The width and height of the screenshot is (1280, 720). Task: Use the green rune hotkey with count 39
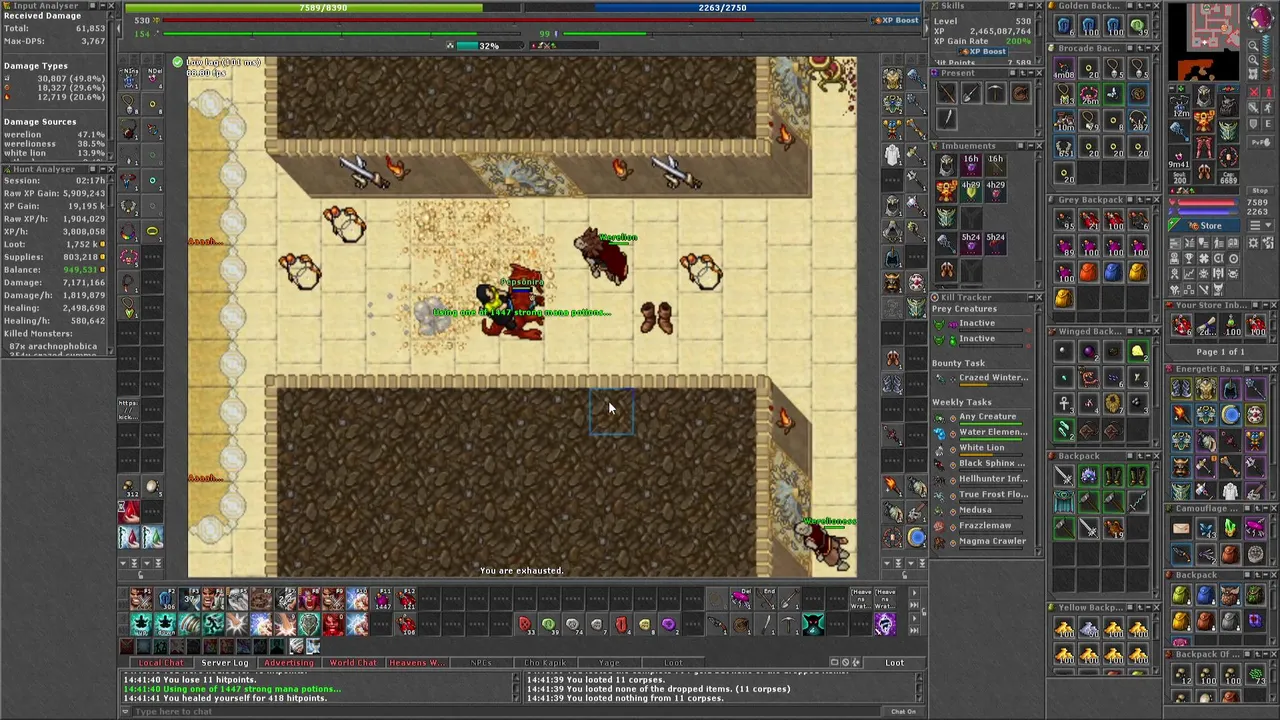coord(549,625)
